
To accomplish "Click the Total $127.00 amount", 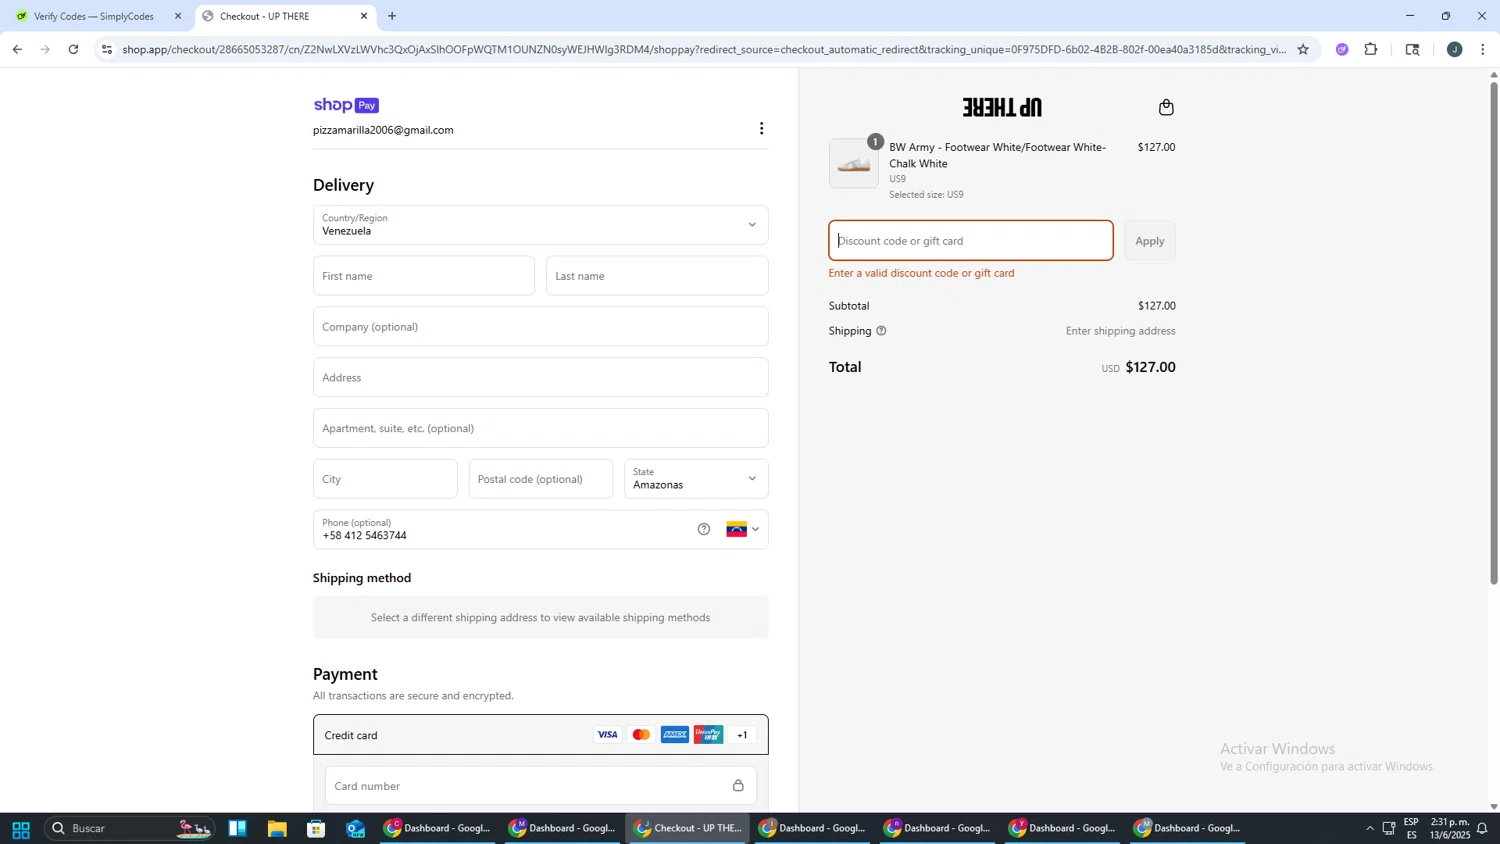I will click(x=1150, y=367).
